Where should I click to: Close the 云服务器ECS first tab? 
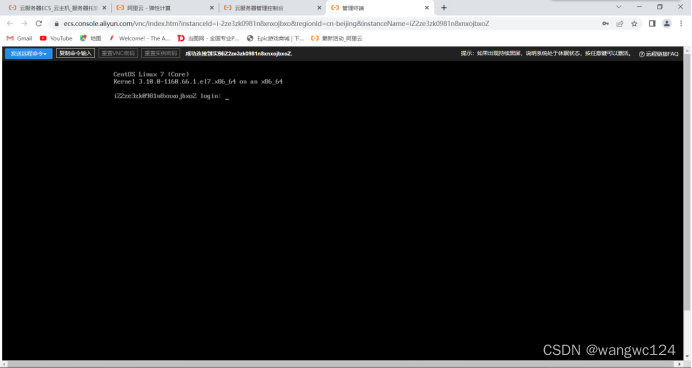(x=104, y=8)
